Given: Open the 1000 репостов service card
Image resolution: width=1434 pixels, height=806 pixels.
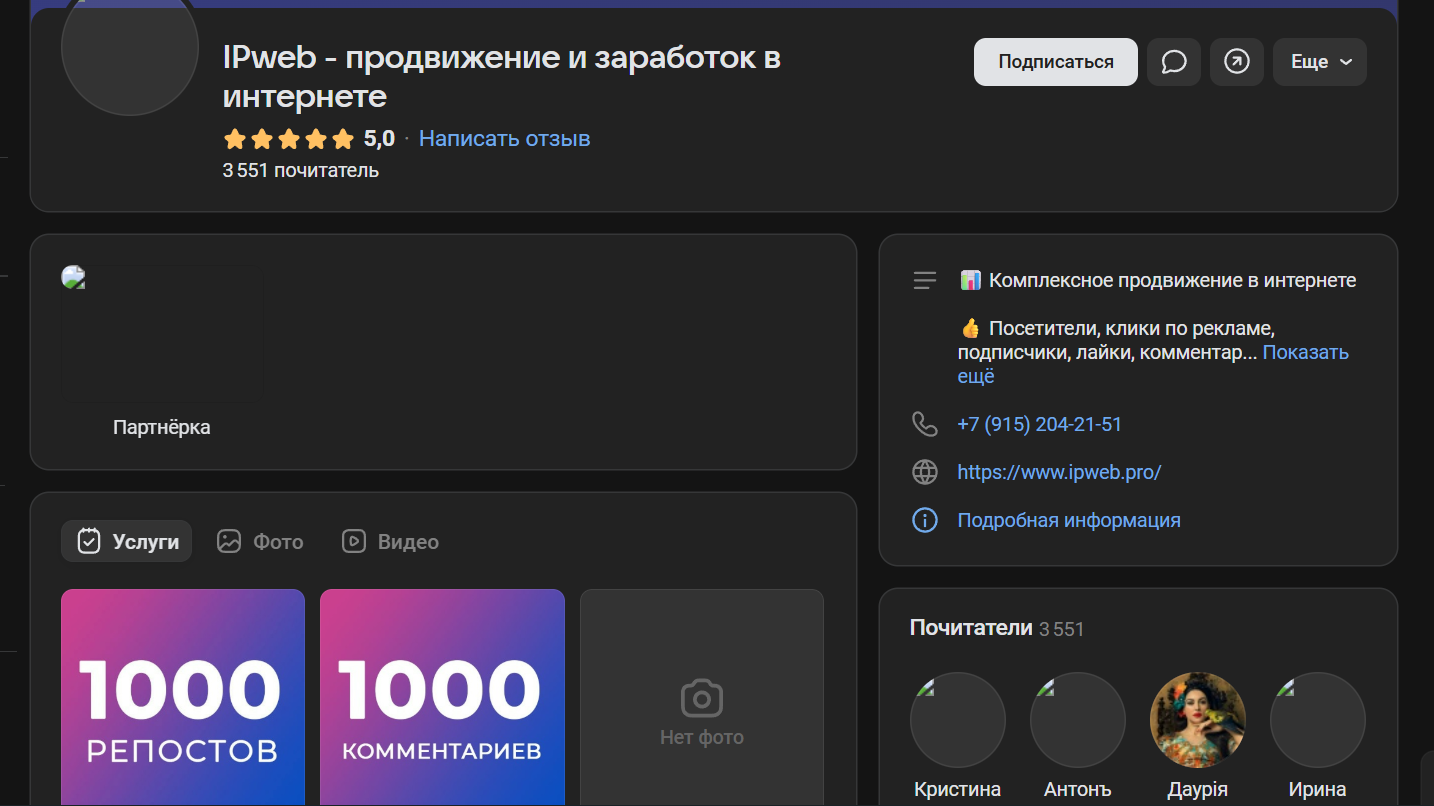Looking at the screenshot, I should click(x=183, y=697).
